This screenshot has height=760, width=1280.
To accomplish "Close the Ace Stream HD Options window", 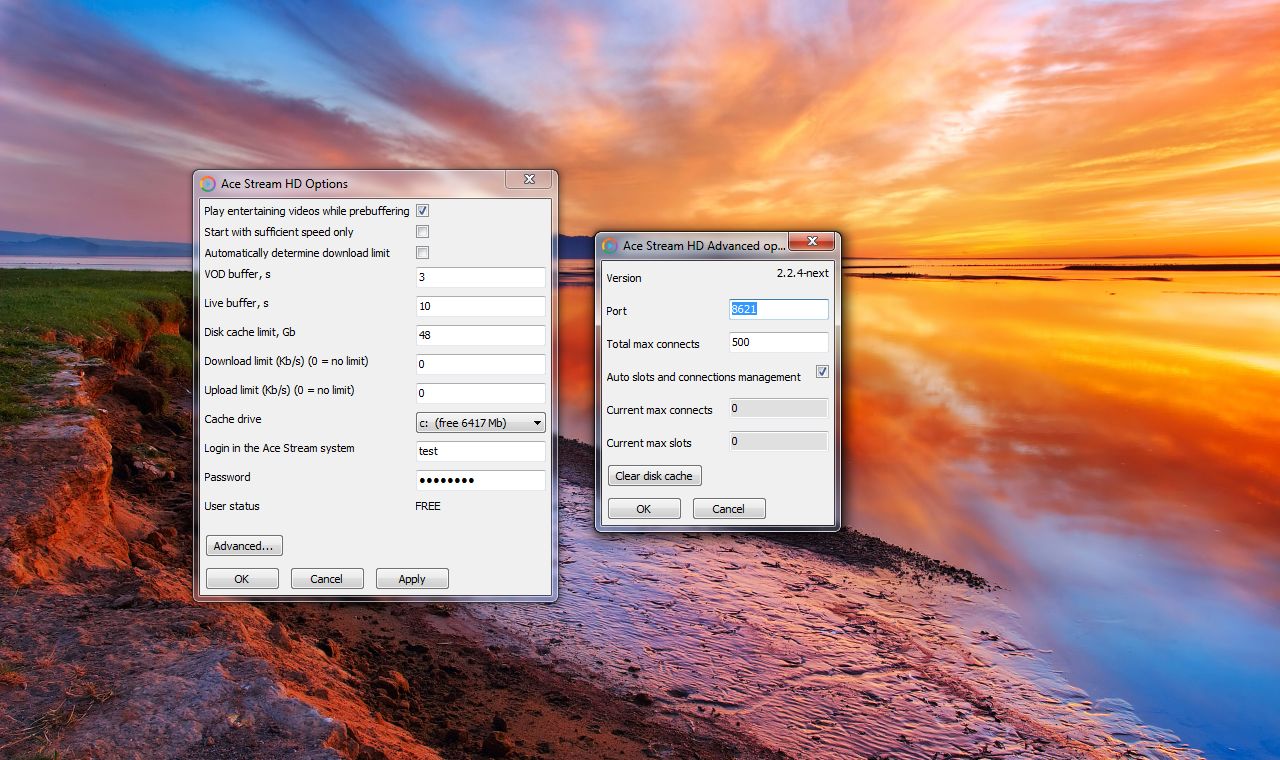I will click(x=528, y=180).
